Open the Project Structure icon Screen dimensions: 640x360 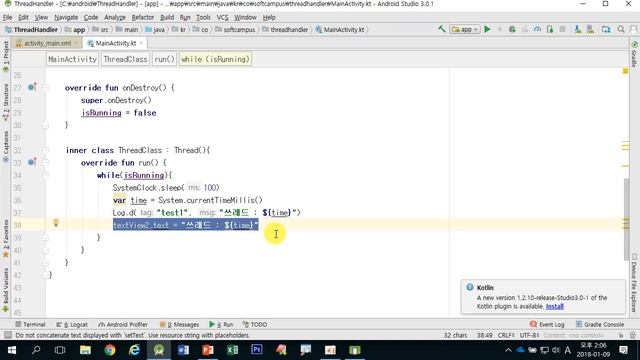click(606, 29)
